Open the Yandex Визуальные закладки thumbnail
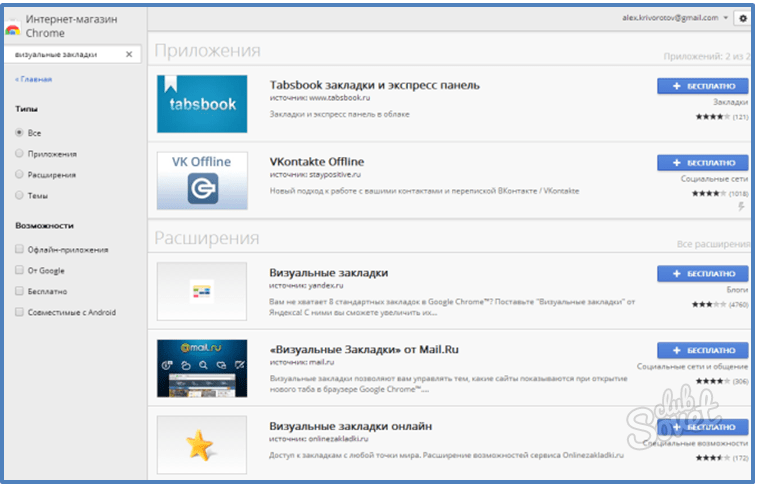 pyautogui.click(x=202, y=292)
